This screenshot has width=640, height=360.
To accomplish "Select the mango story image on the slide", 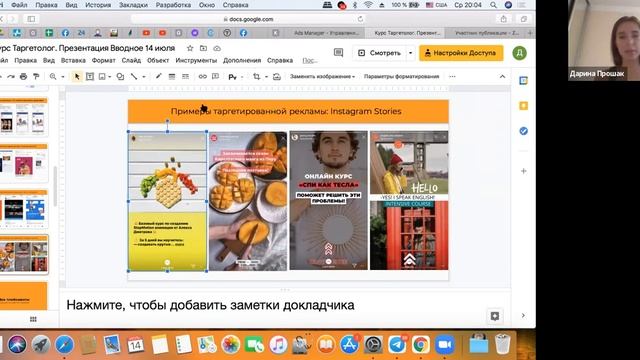I will (248, 200).
